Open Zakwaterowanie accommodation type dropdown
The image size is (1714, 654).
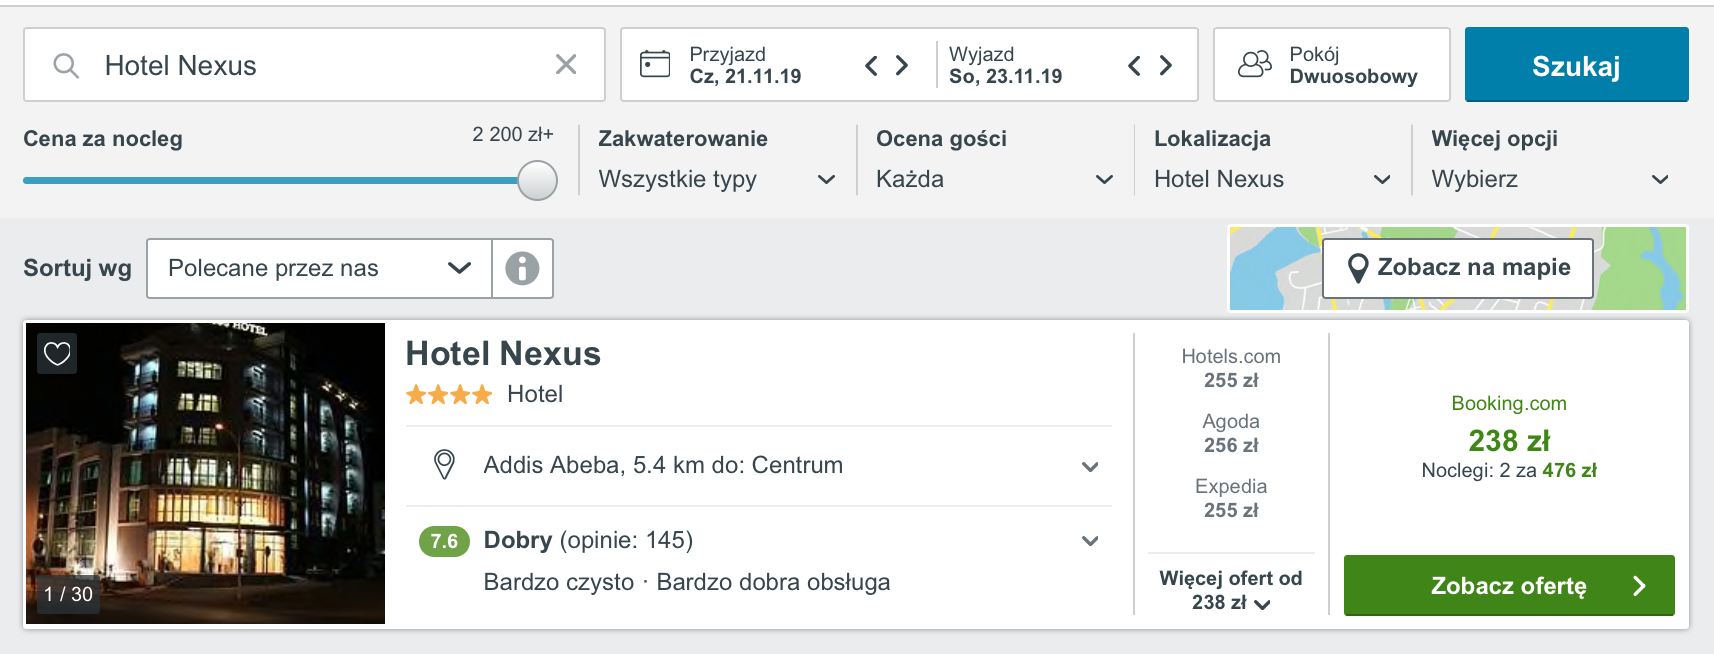point(717,179)
